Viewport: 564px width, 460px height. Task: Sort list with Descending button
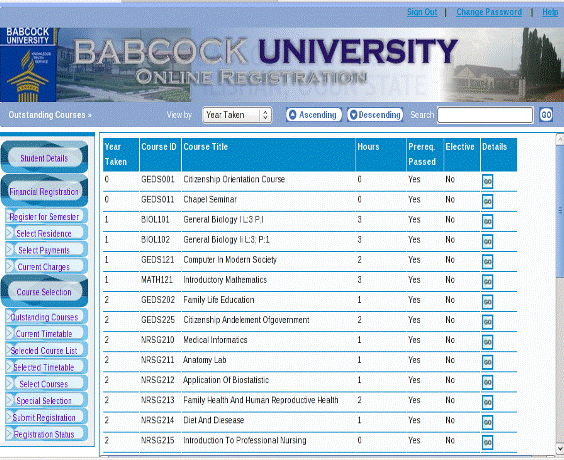point(375,115)
